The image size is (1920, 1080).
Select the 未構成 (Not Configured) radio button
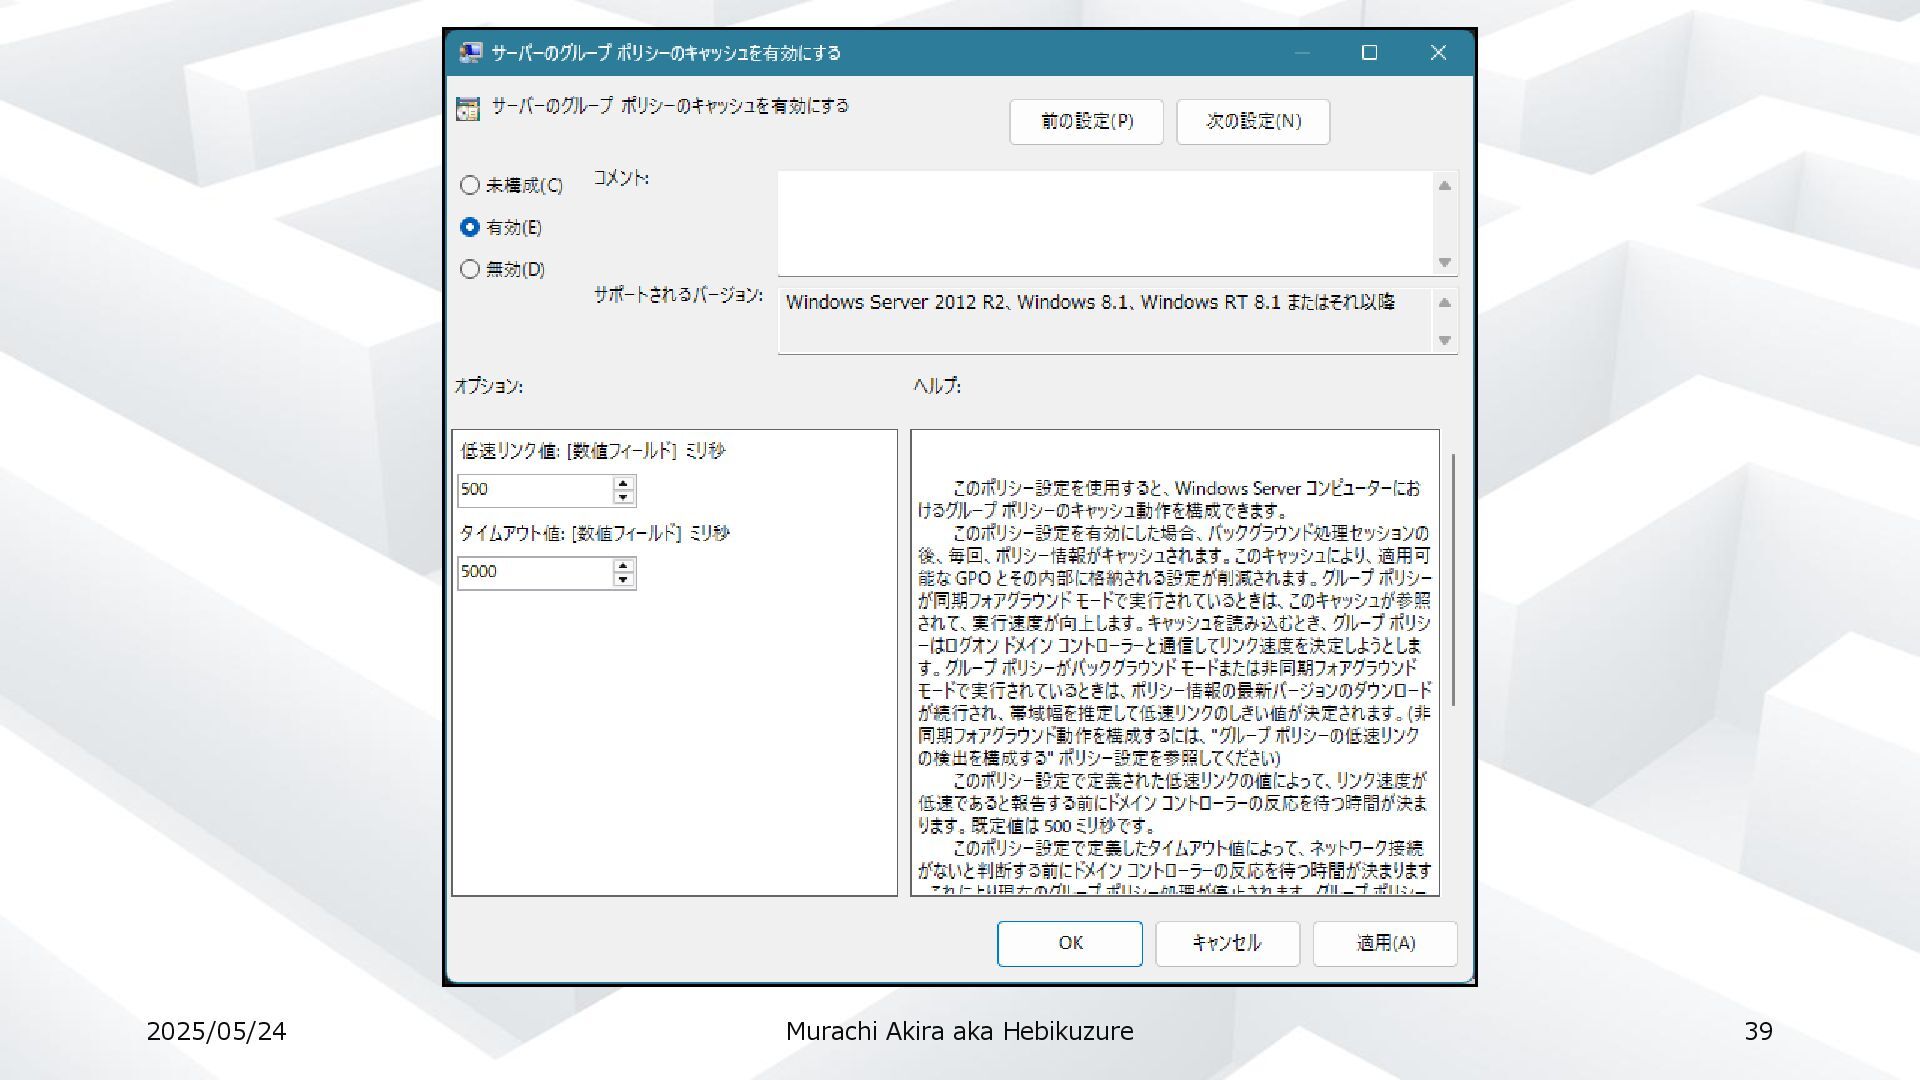click(470, 185)
